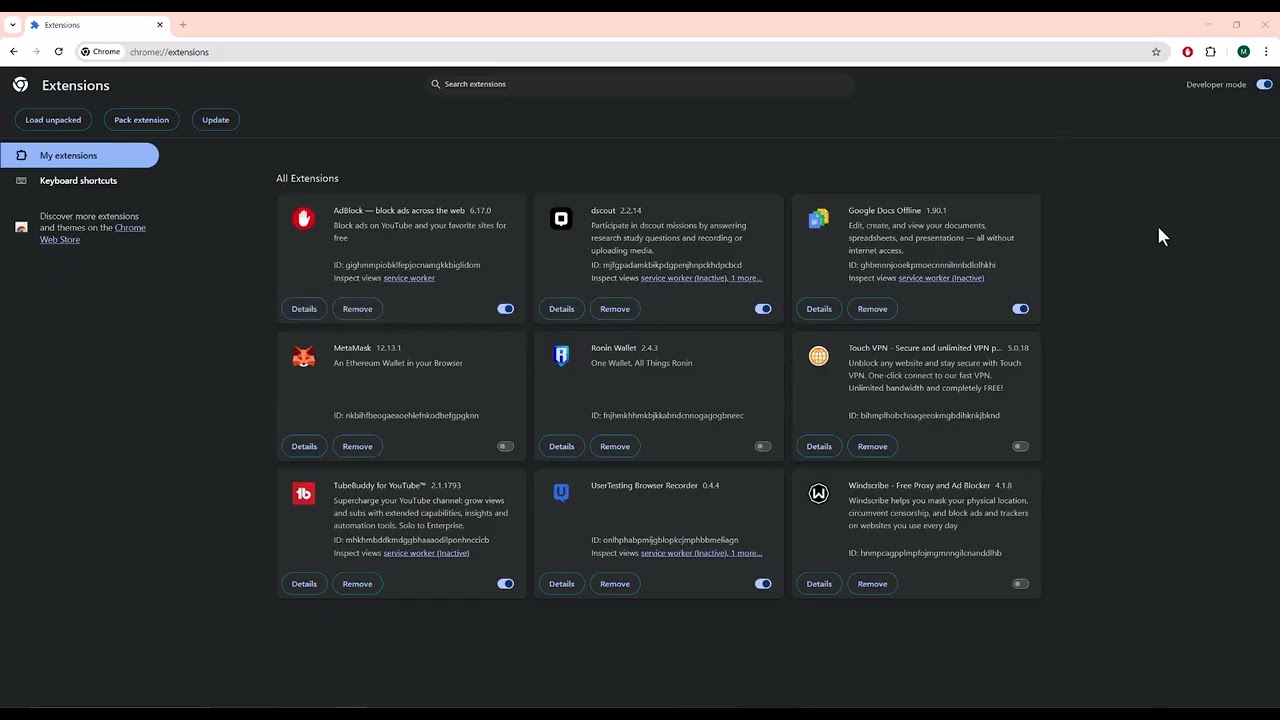This screenshot has height=720, width=1280.
Task: Enable the Touch VPN toggle
Action: 1021,447
